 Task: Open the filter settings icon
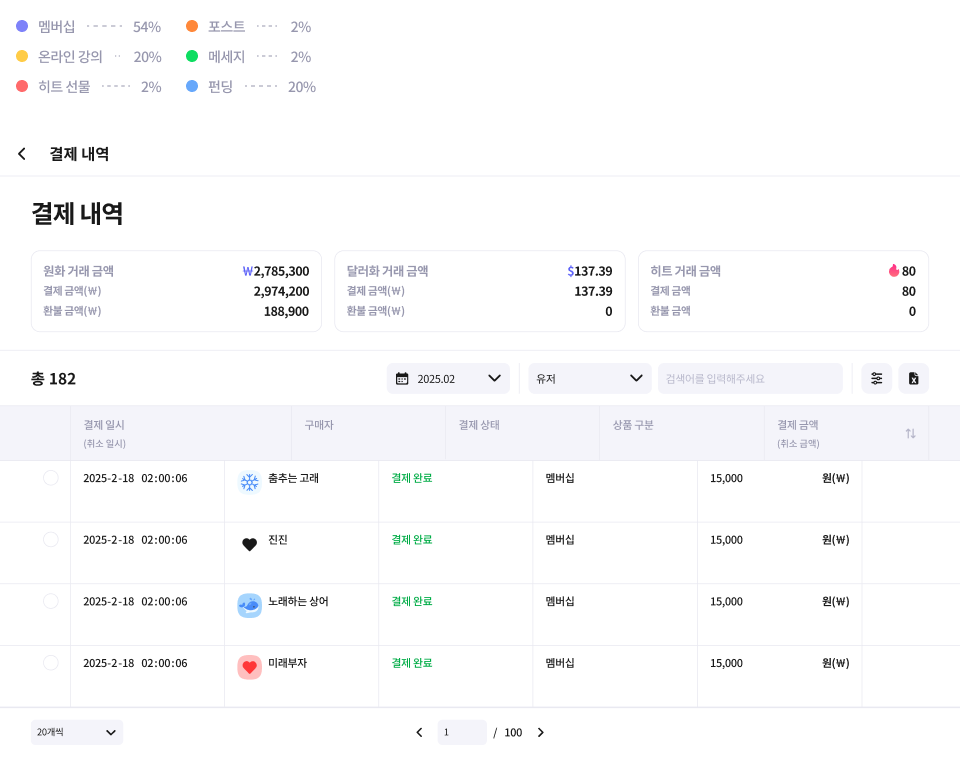(x=877, y=378)
